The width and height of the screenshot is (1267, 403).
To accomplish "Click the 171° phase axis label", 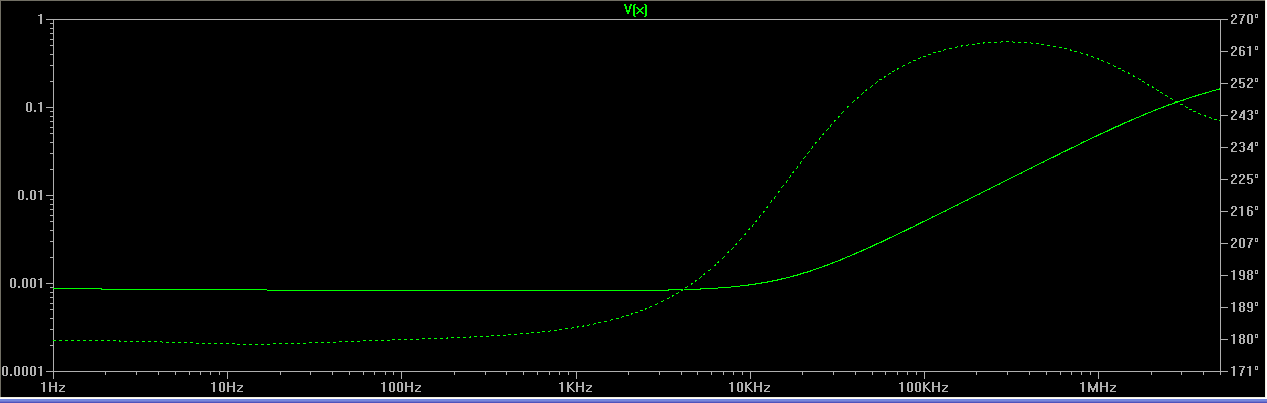I will pos(1243,371).
